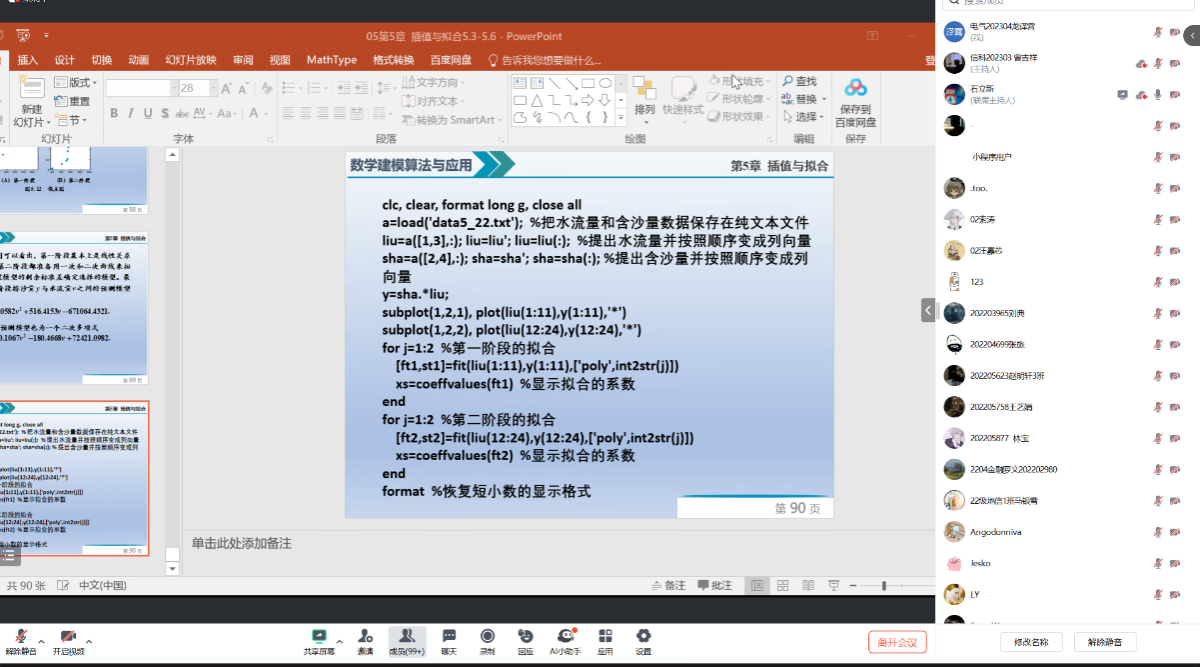Open Section (节) dropdown
Screen dimensions: 1200x667
72,120
